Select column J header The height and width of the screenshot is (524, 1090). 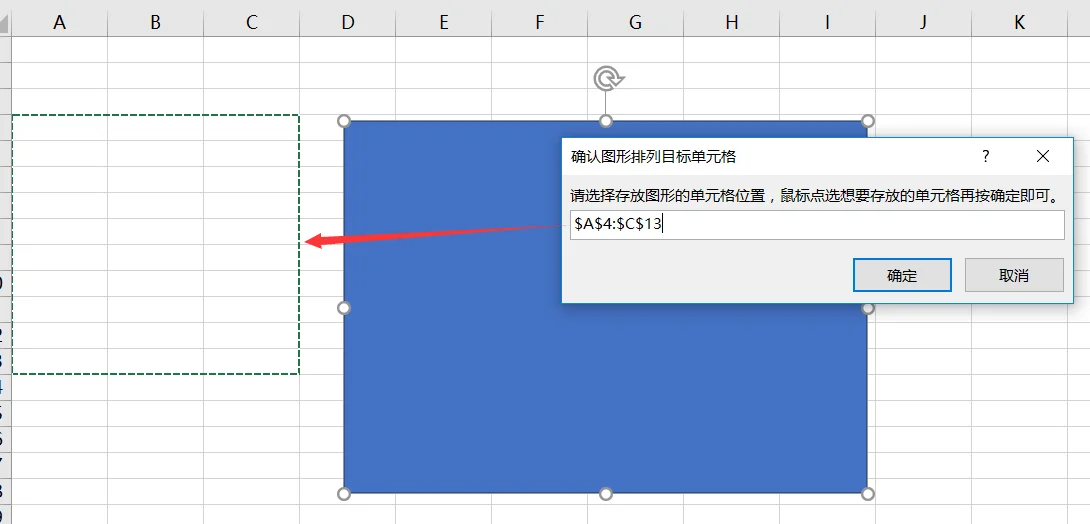pos(923,22)
